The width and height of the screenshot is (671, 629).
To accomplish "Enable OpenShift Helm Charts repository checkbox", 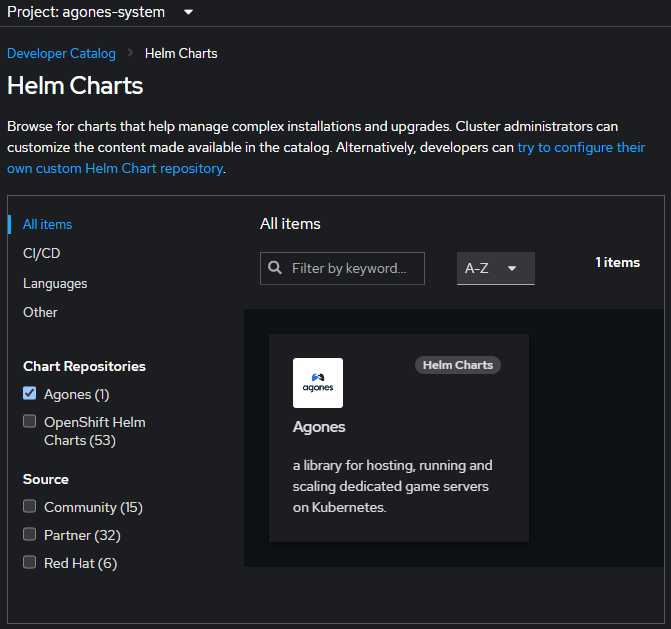I will point(30,422).
